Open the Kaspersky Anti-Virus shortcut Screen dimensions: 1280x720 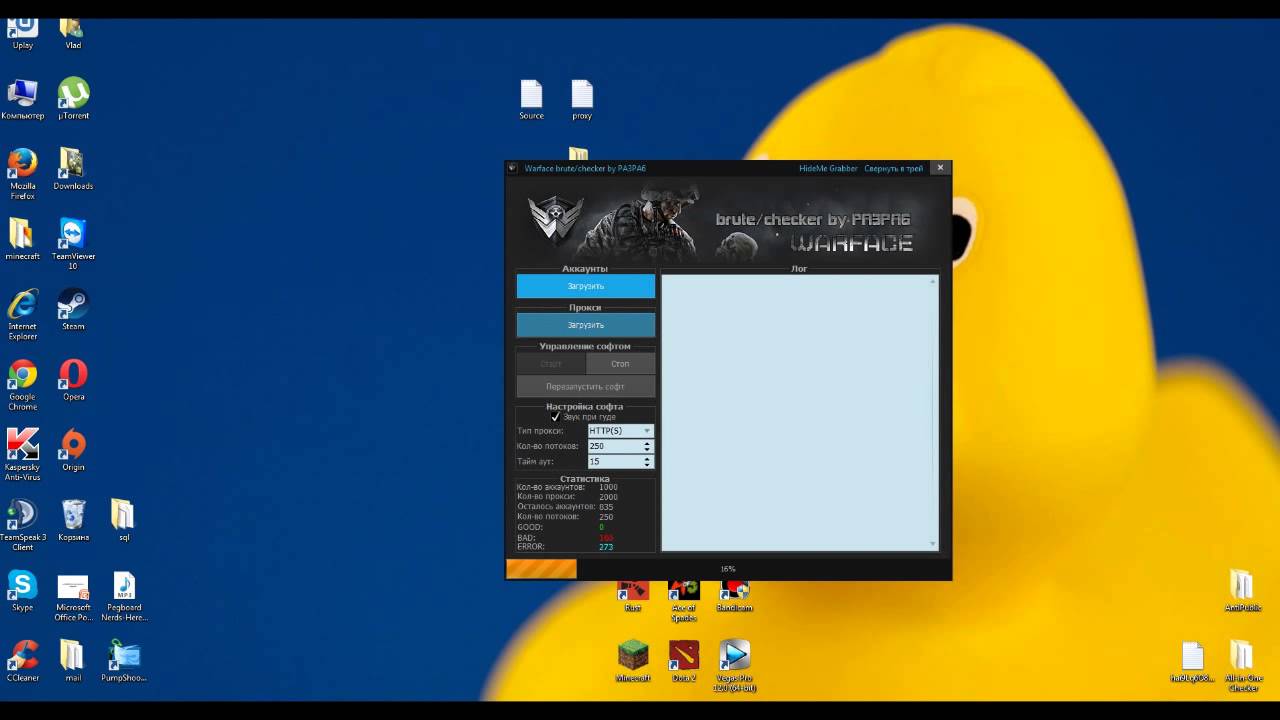pos(22,455)
